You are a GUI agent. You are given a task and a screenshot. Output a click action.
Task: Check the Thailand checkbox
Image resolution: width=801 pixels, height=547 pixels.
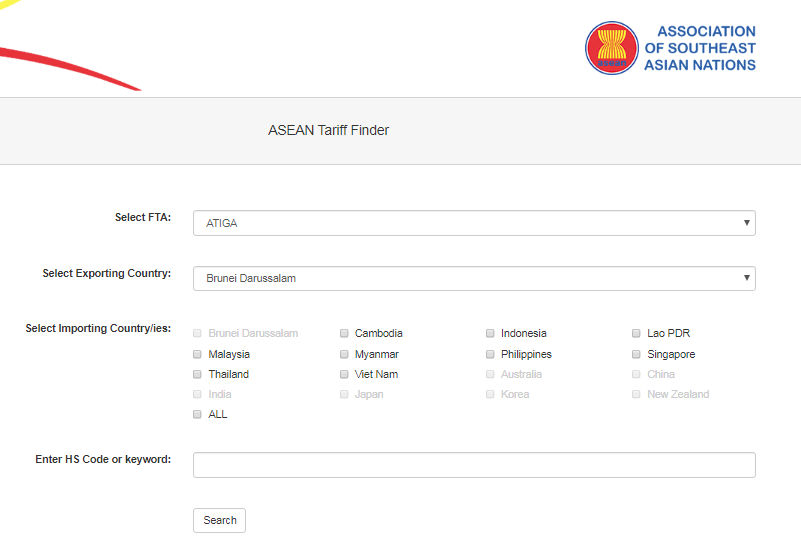click(197, 374)
